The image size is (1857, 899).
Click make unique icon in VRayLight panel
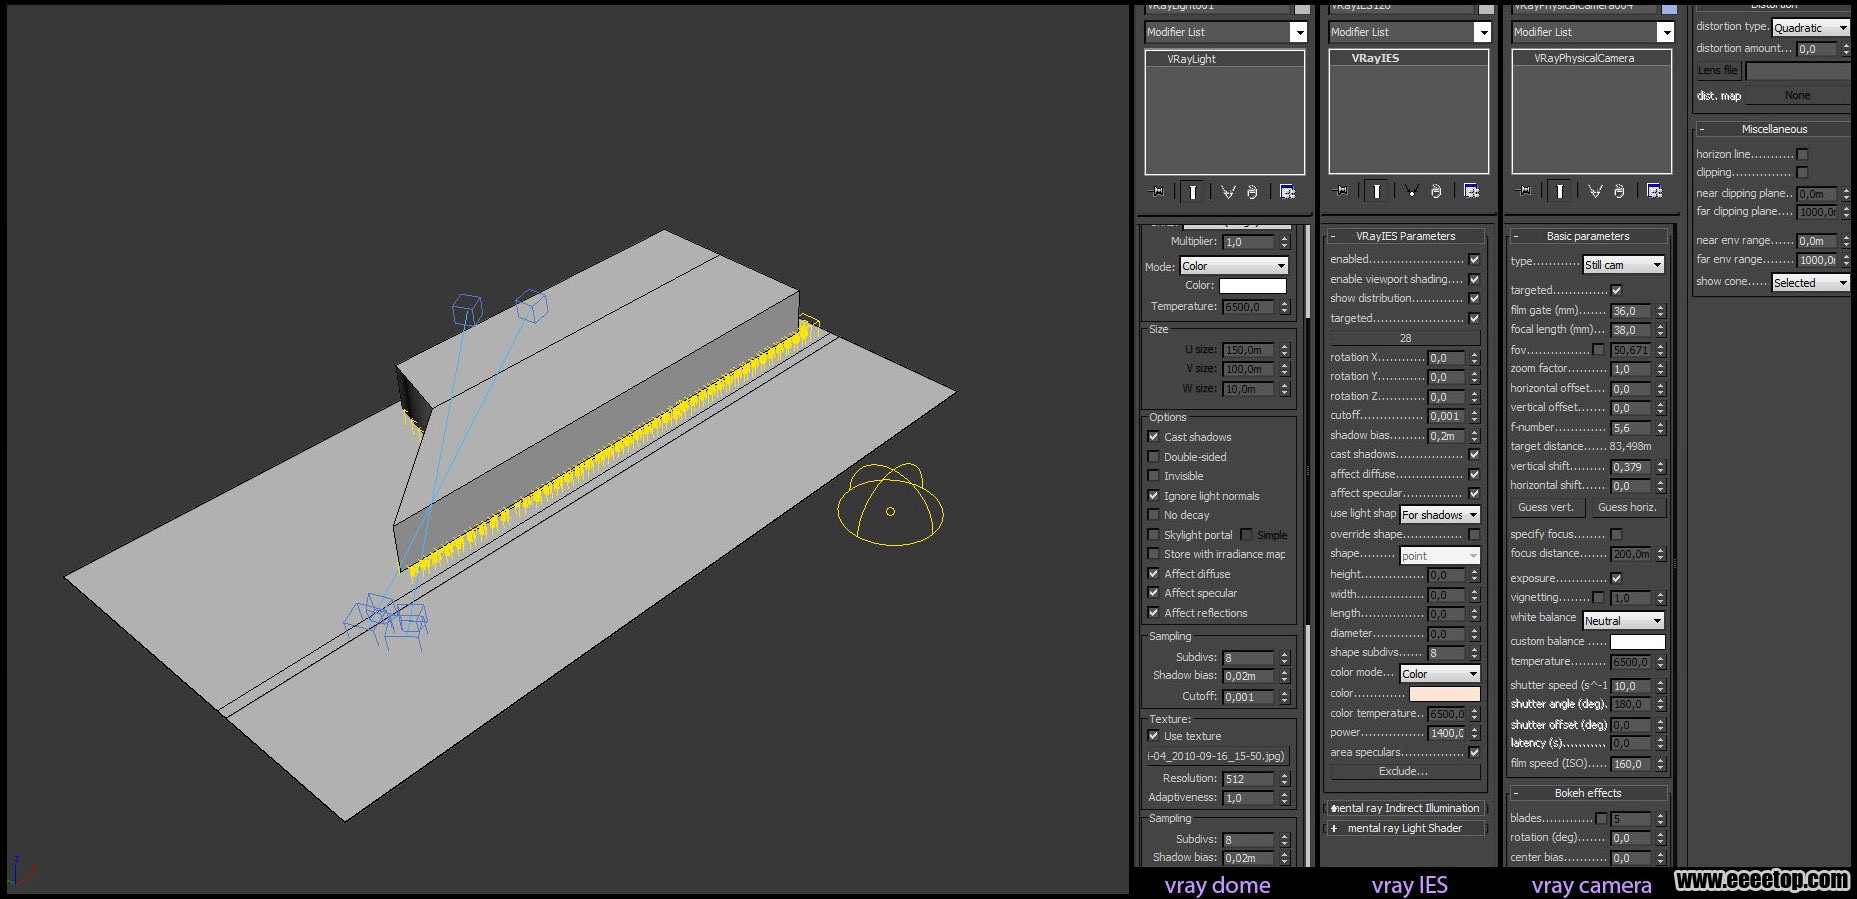[x=1228, y=191]
